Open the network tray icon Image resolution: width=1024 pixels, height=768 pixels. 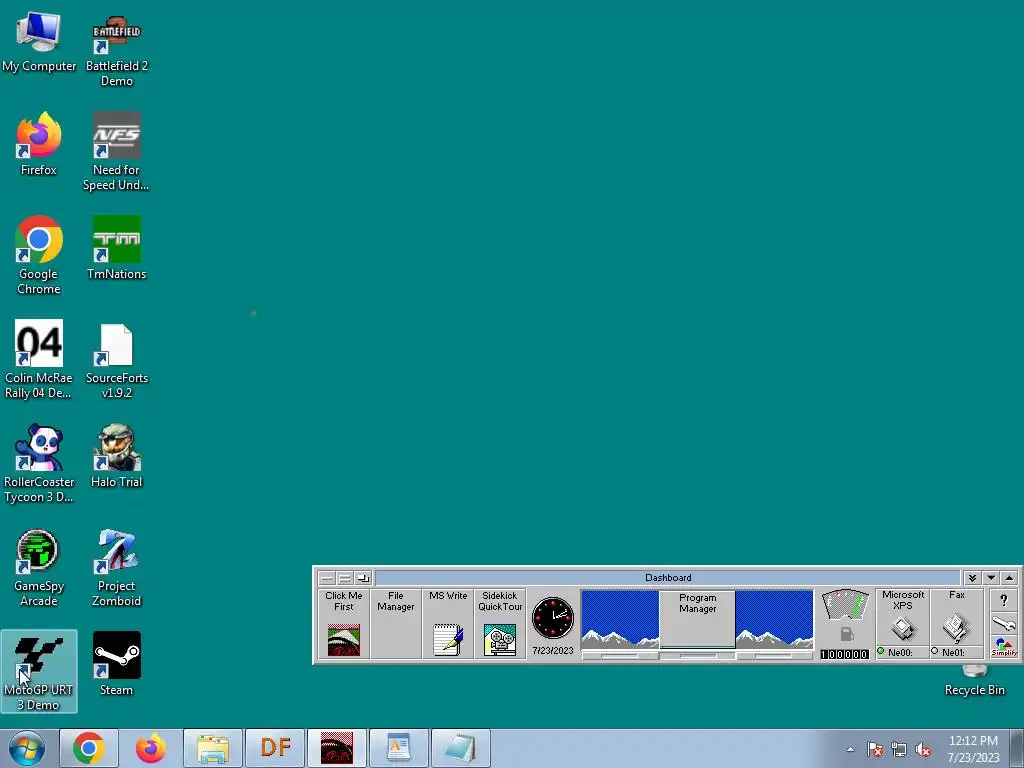tap(899, 749)
